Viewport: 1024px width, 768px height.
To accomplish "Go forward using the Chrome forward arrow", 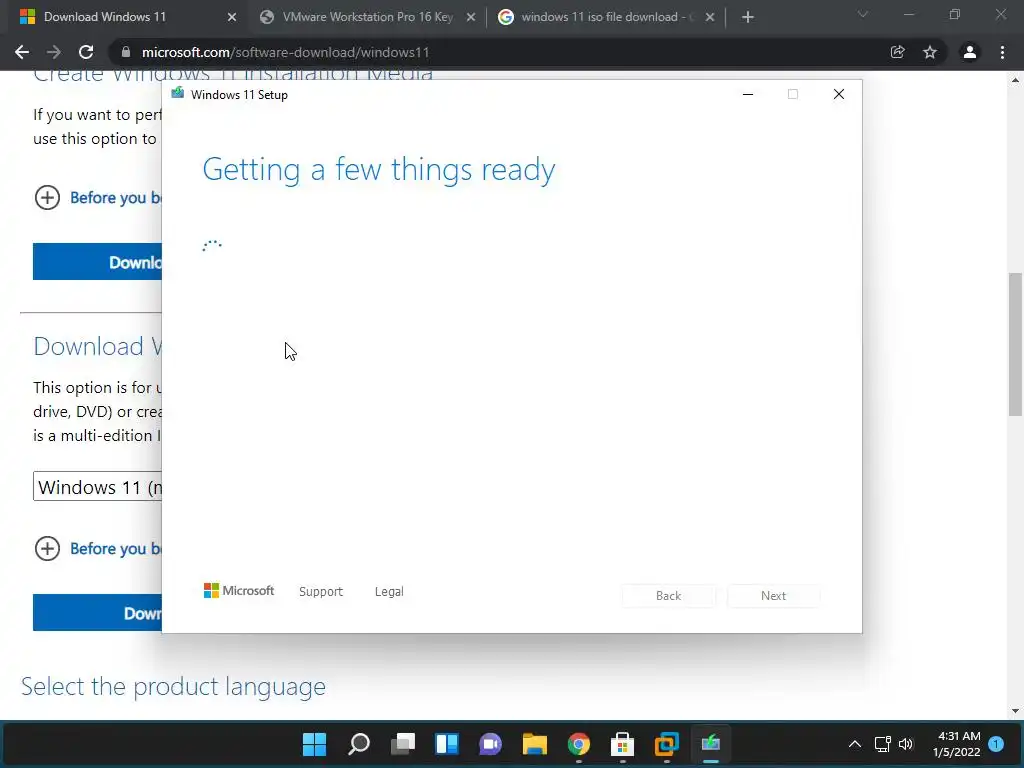I will [x=54, y=52].
